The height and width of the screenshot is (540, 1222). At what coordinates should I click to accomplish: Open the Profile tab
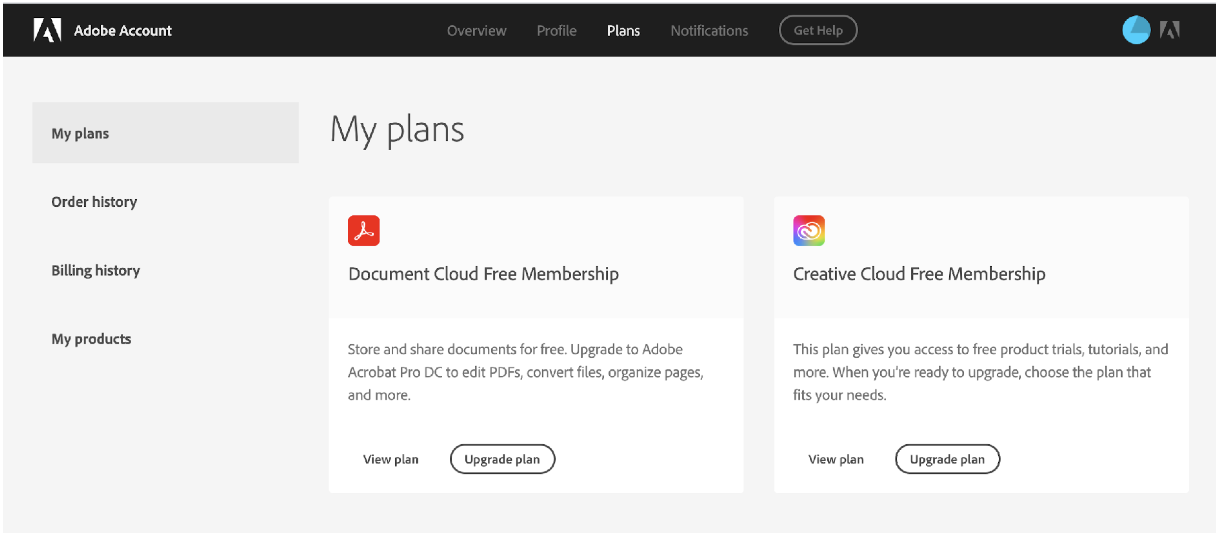point(556,31)
